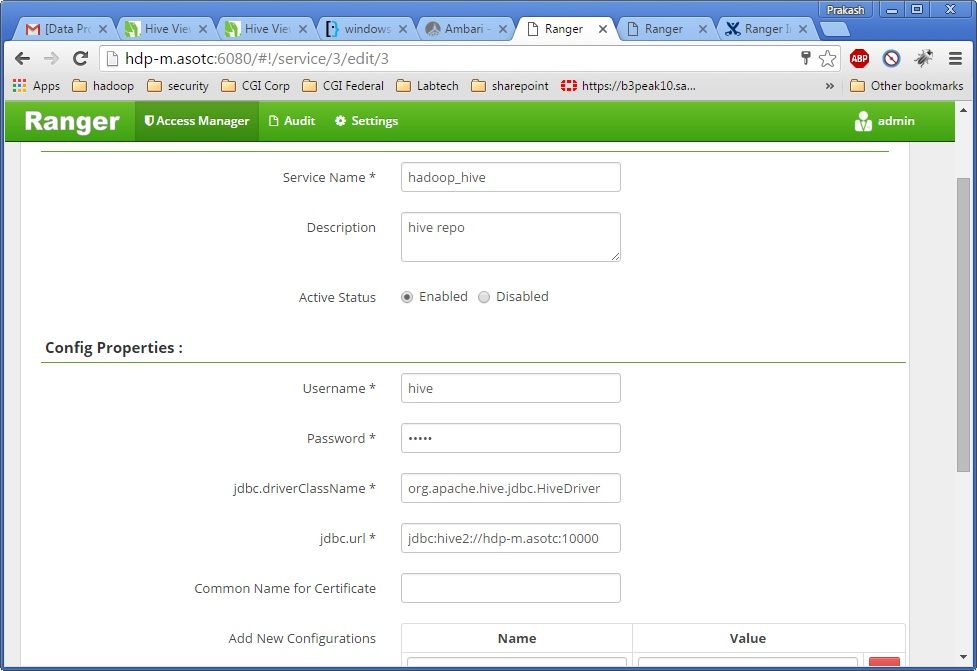The width and height of the screenshot is (977, 671).
Task: Open the hadoop bookmarks folder
Action: click(103, 86)
